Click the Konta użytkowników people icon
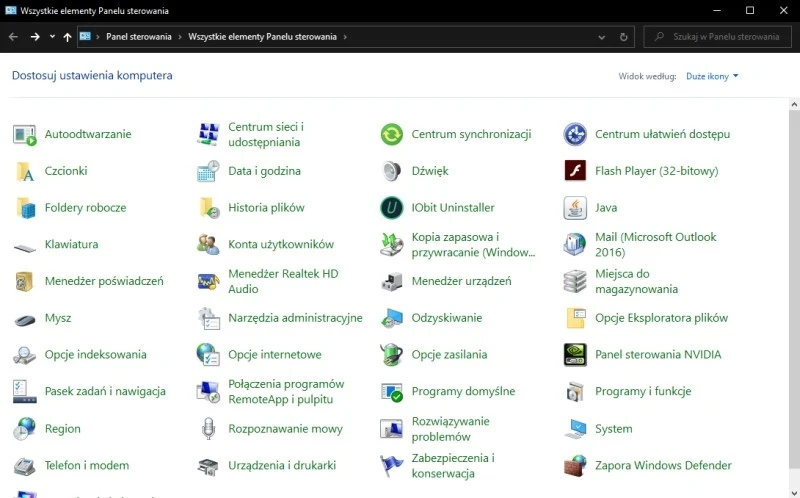 coord(208,245)
